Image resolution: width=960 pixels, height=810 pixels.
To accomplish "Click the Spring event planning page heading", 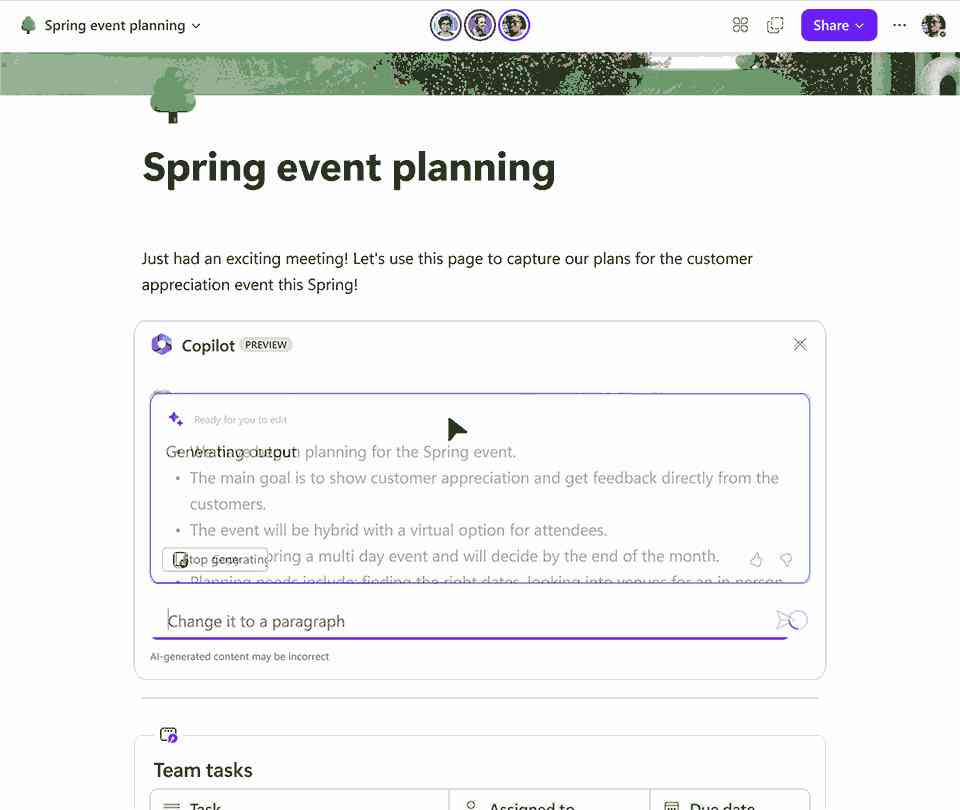I will [349, 169].
